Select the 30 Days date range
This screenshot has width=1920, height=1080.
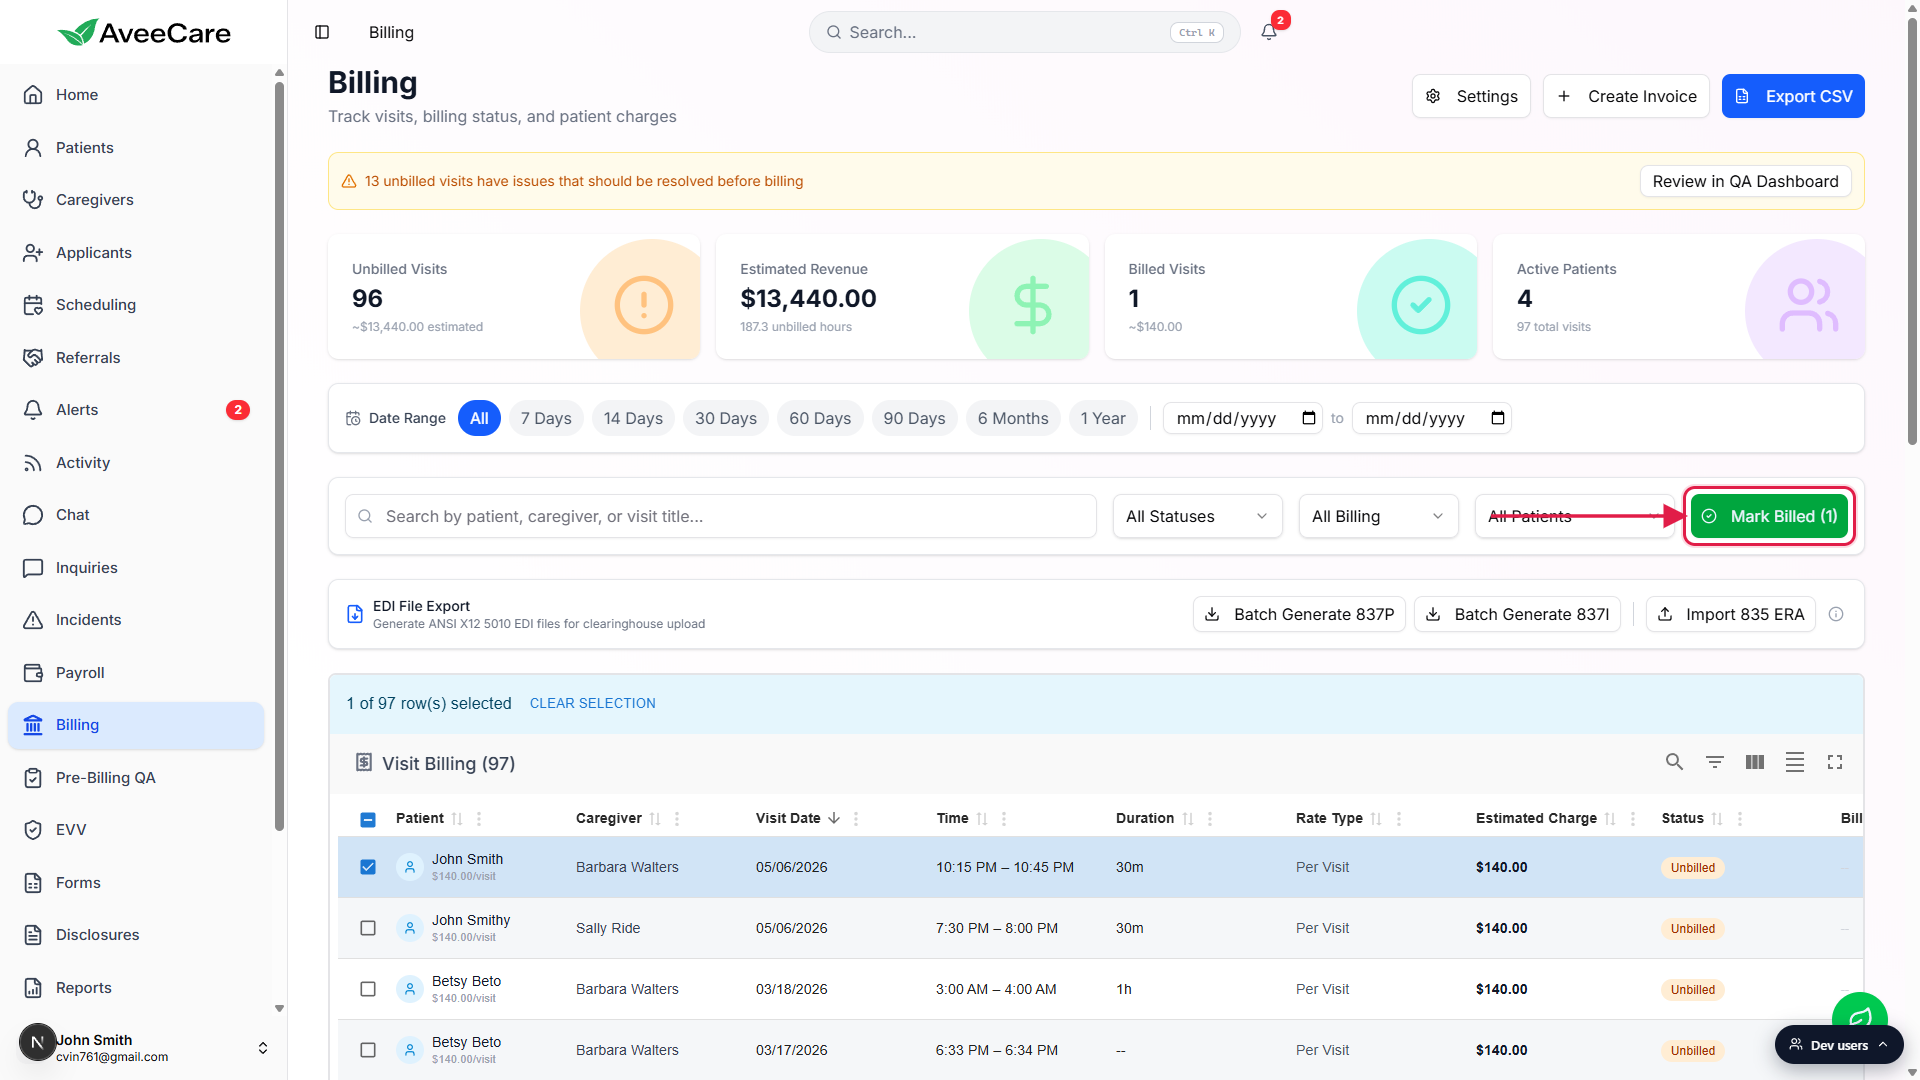pos(726,418)
